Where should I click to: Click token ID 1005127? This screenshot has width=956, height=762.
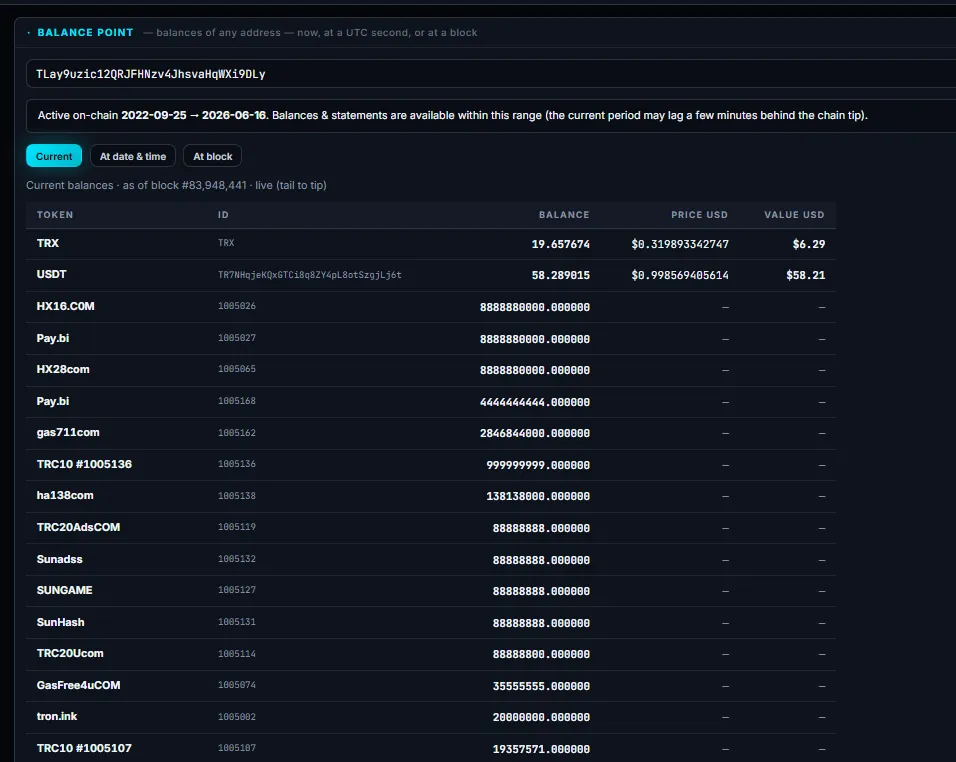coord(237,590)
